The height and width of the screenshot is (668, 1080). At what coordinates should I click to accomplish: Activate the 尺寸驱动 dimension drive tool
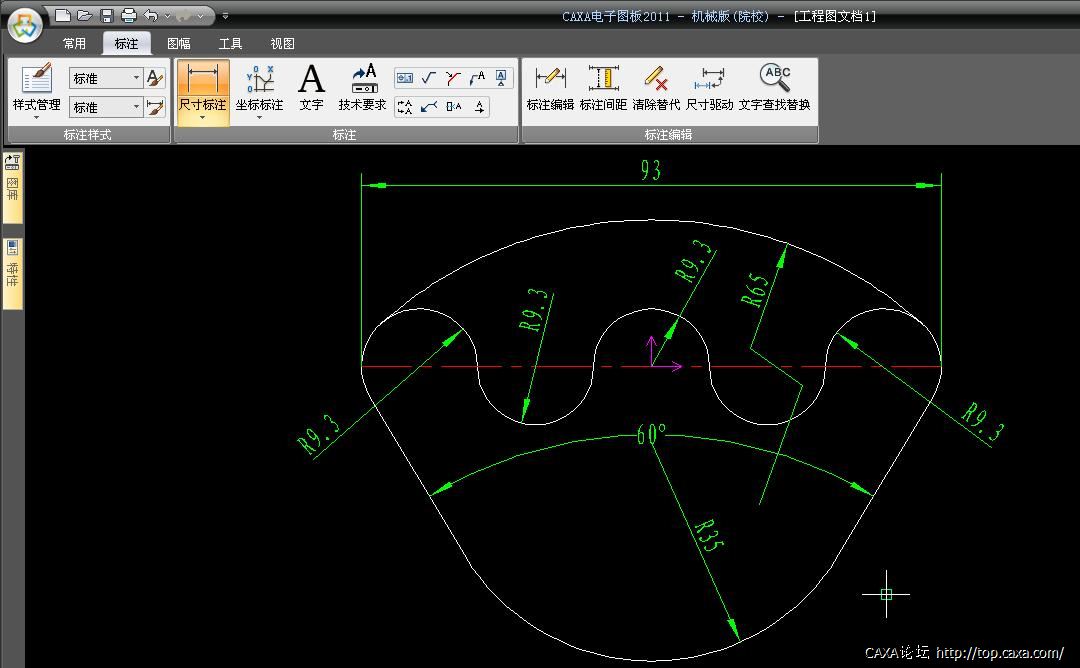(x=709, y=86)
